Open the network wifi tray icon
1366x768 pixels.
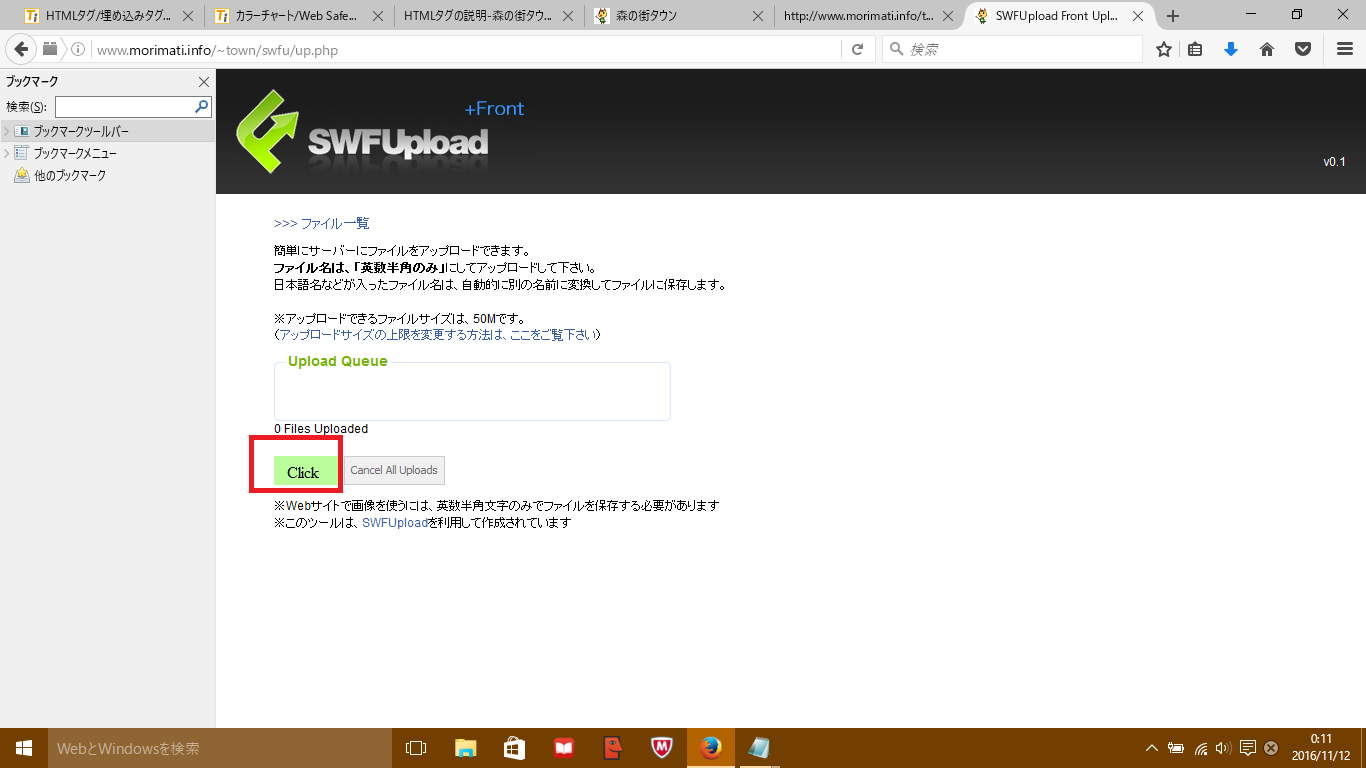tap(1200, 748)
